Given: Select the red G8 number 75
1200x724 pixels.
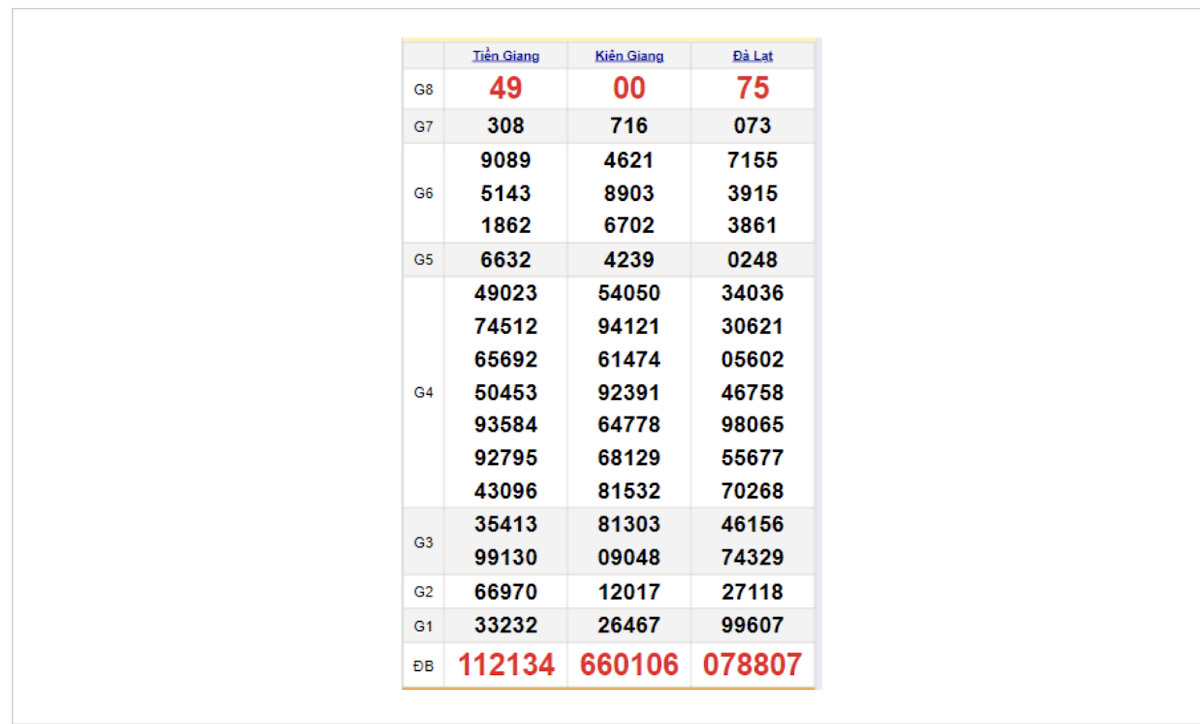Looking at the screenshot, I should coord(752,88).
